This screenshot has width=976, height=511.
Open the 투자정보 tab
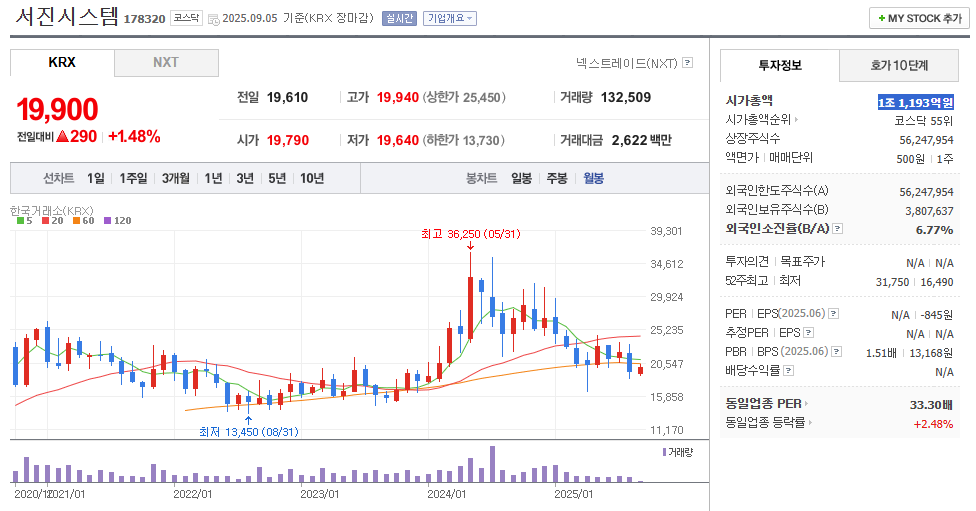point(780,65)
